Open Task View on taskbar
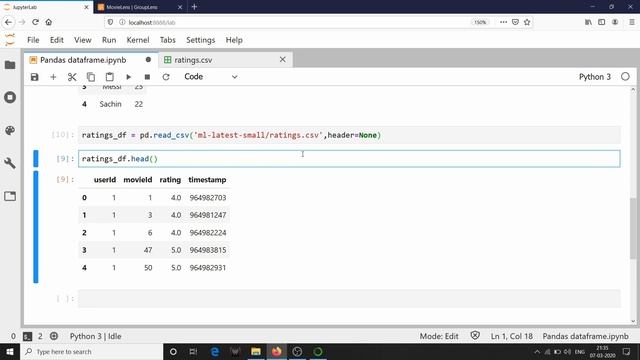This screenshot has width=640, height=360. pyautogui.click(x=193, y=351)
